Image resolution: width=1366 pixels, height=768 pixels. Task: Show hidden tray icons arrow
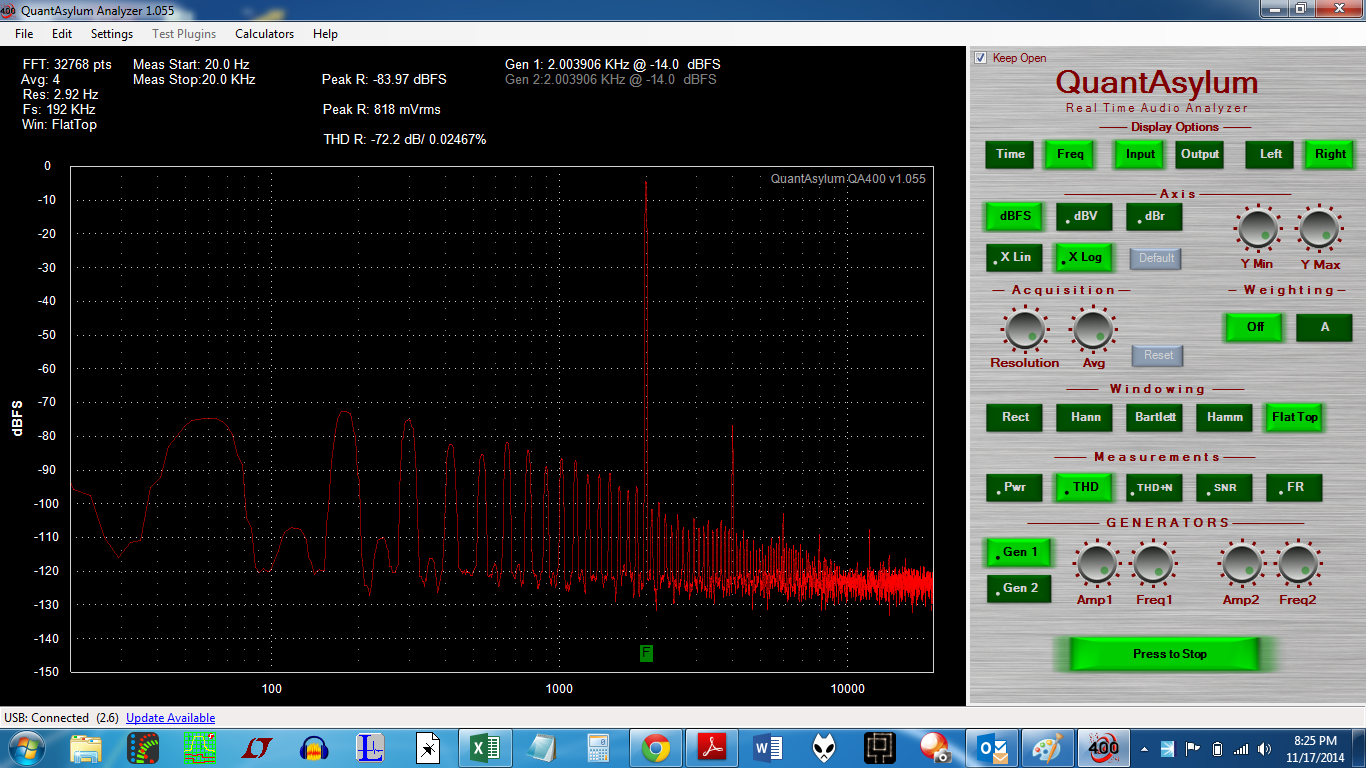(x=1144, y=749)
